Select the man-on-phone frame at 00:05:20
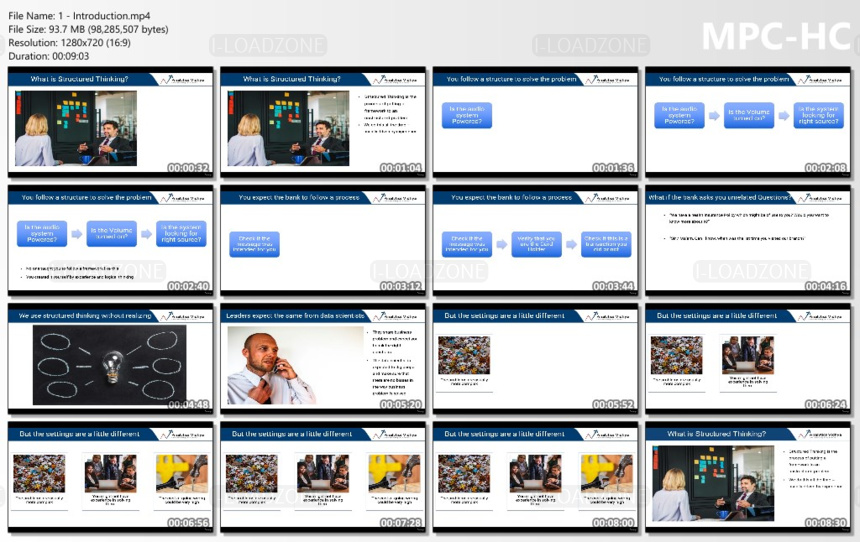Image resolution: width=860 pixels, height=542 pixels. [322, 359]
